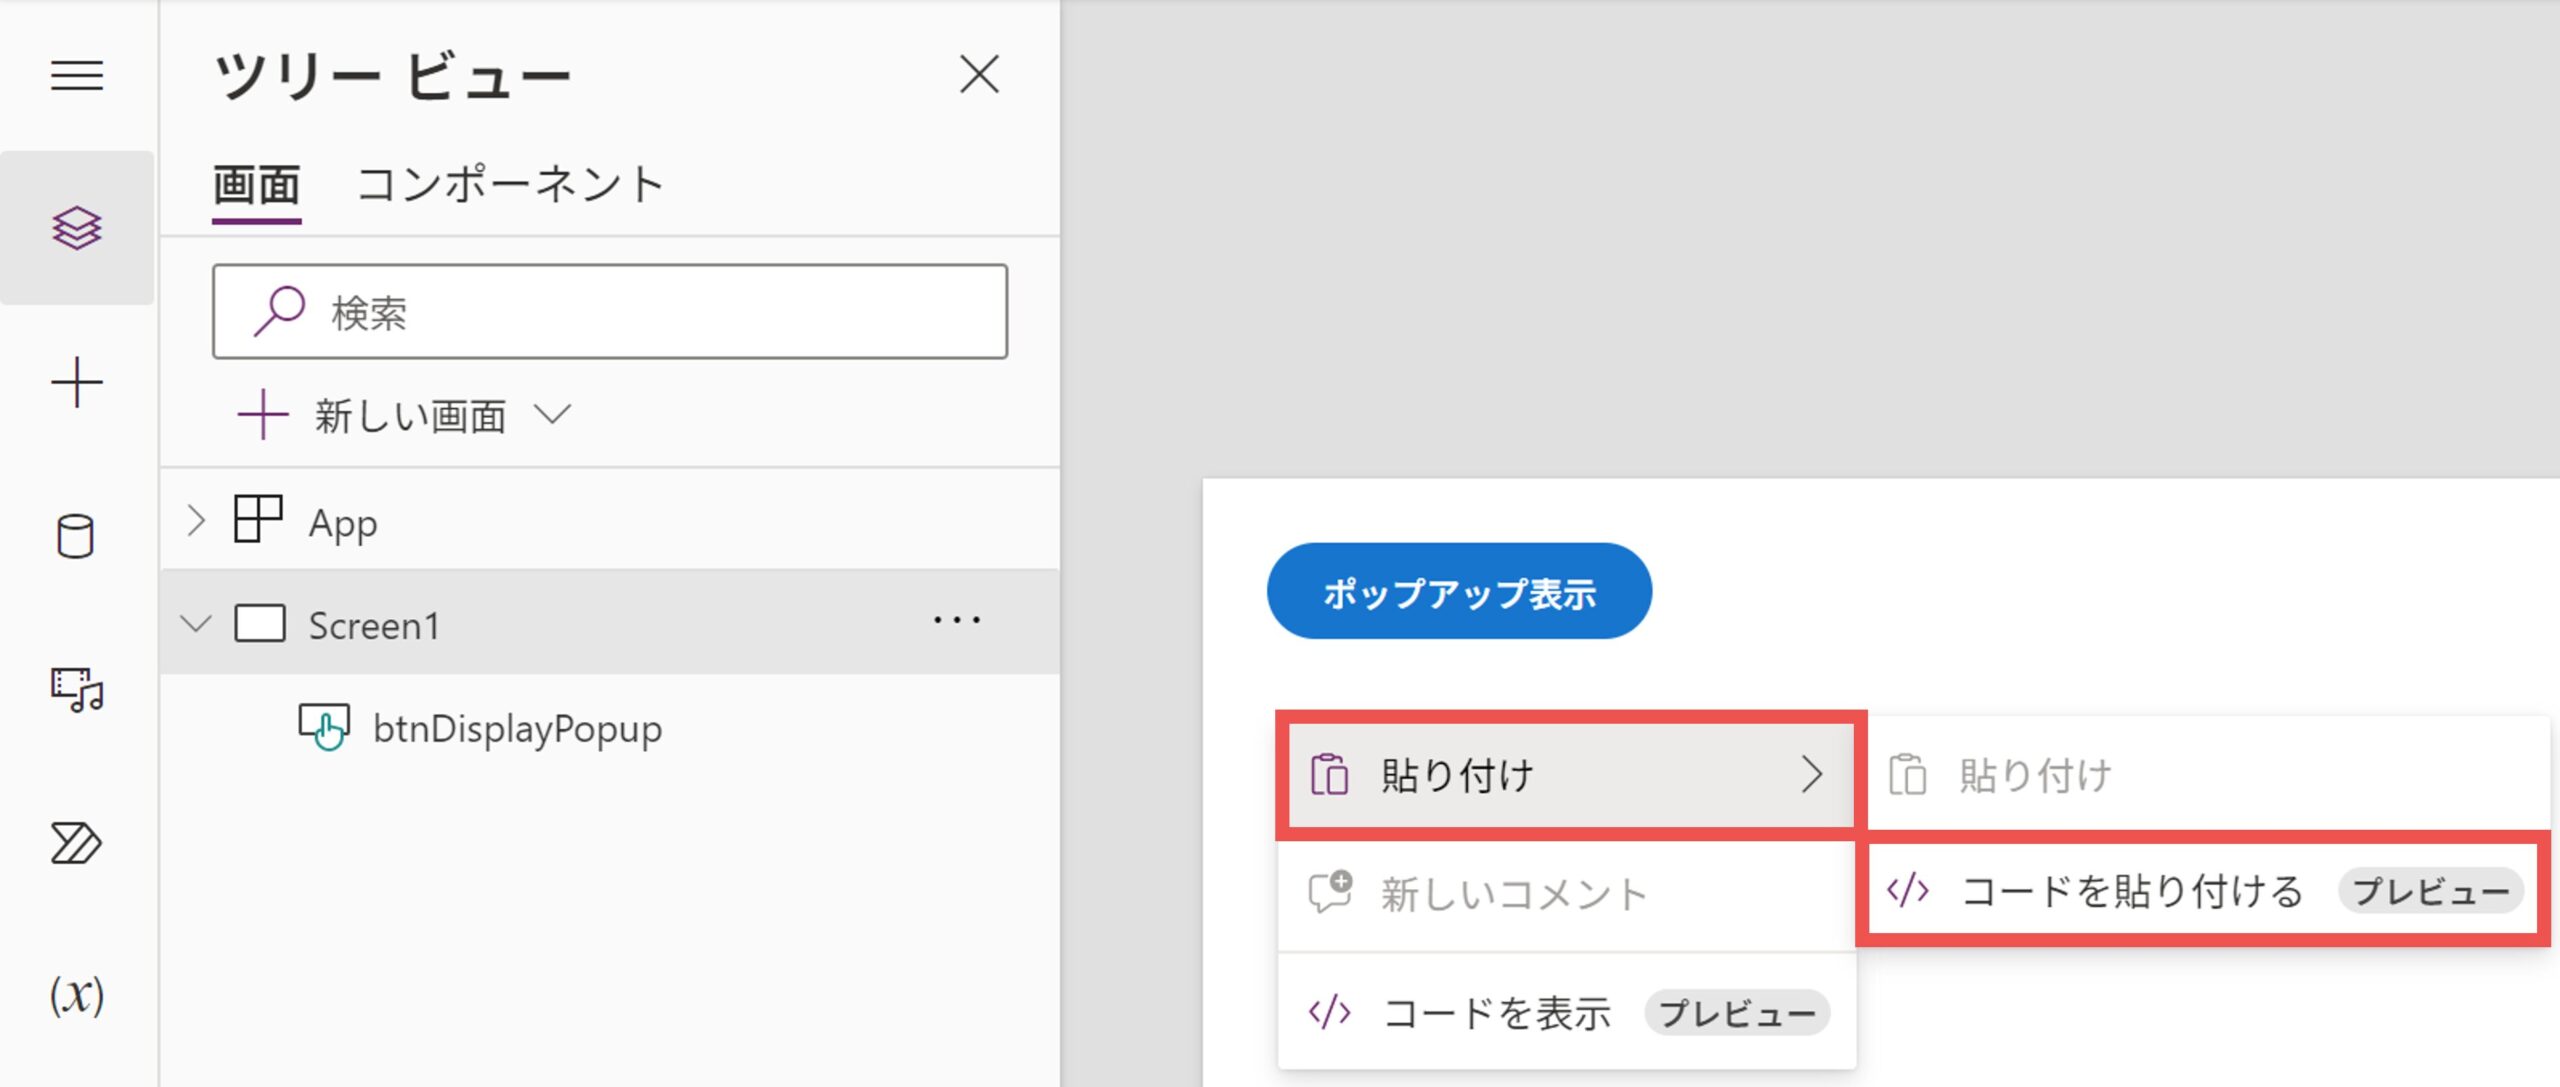Viewport: 2560px width, 1087px height.
Task: Open the Variables (x) icon
Action: point(77,995)
